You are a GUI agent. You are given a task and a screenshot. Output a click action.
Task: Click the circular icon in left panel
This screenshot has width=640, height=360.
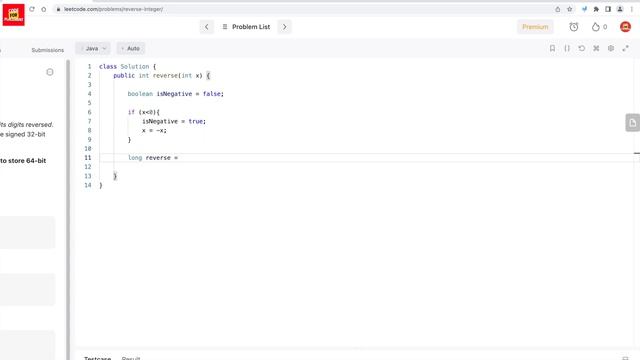(x=50, y=72)
